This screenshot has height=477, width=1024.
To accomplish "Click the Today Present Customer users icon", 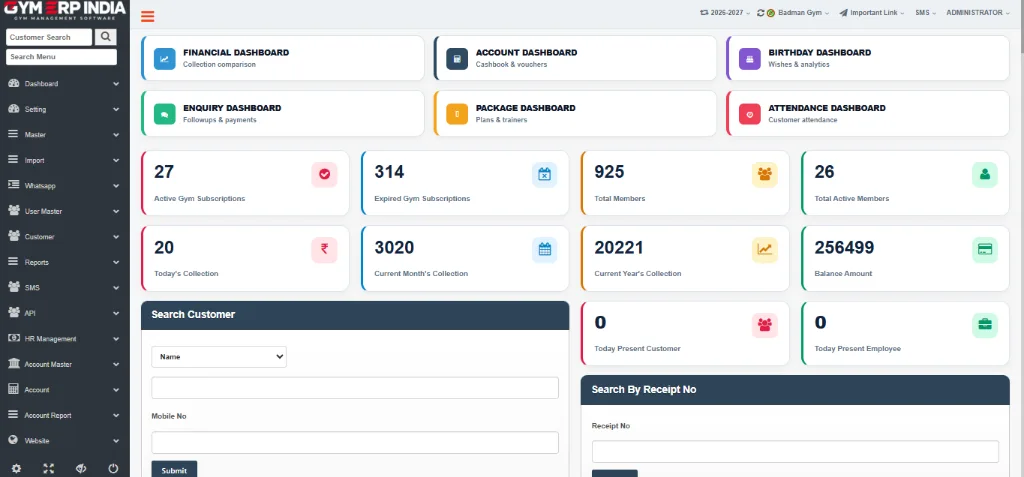I will click(765, 325).
